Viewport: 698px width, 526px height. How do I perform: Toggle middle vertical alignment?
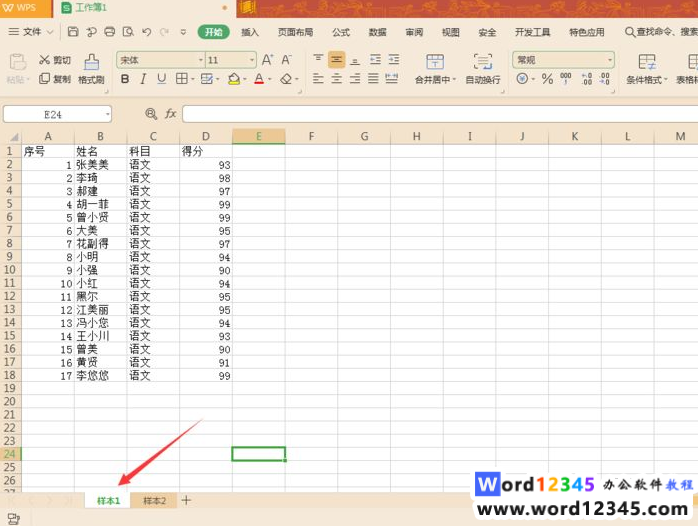[x=337, y=60]
